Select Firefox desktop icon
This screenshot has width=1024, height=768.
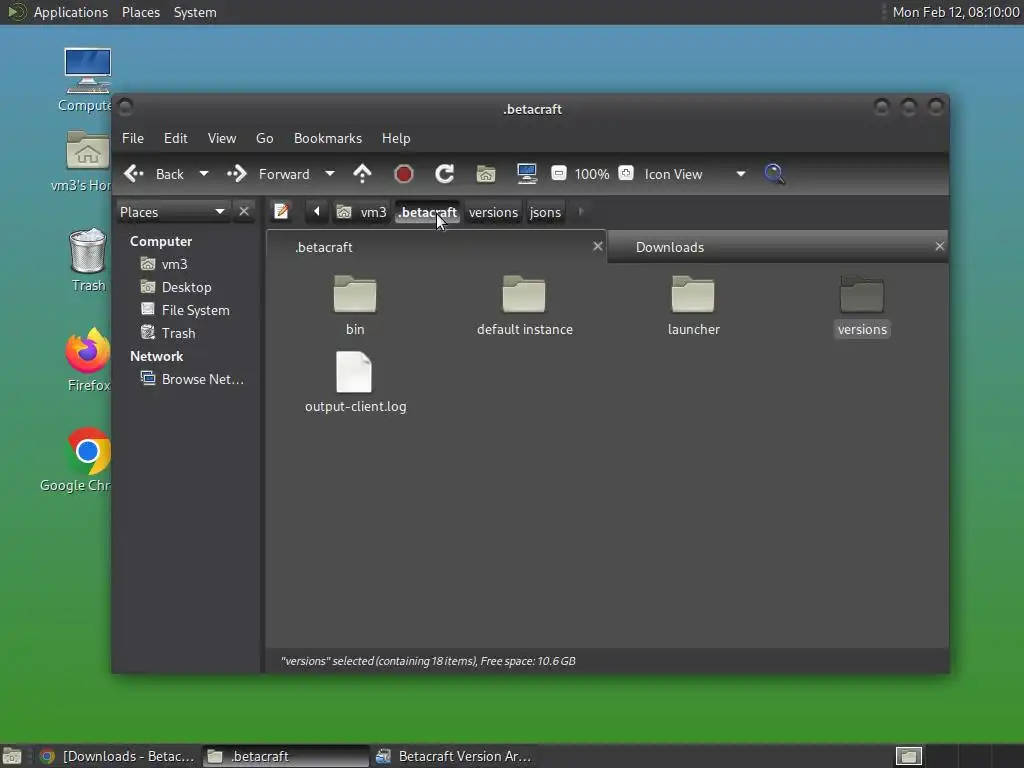click(88, 360)
